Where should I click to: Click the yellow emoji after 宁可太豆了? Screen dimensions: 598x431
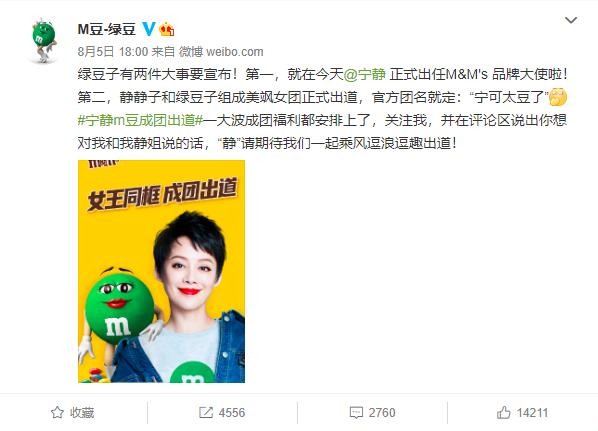[558, 97]
